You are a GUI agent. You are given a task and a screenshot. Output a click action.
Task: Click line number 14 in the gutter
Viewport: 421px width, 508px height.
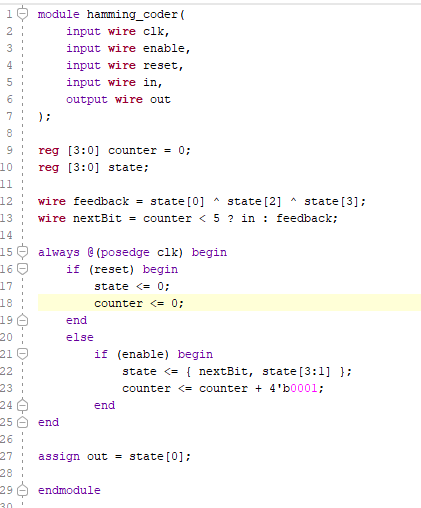pyautogui.click(x=6, y=235)
